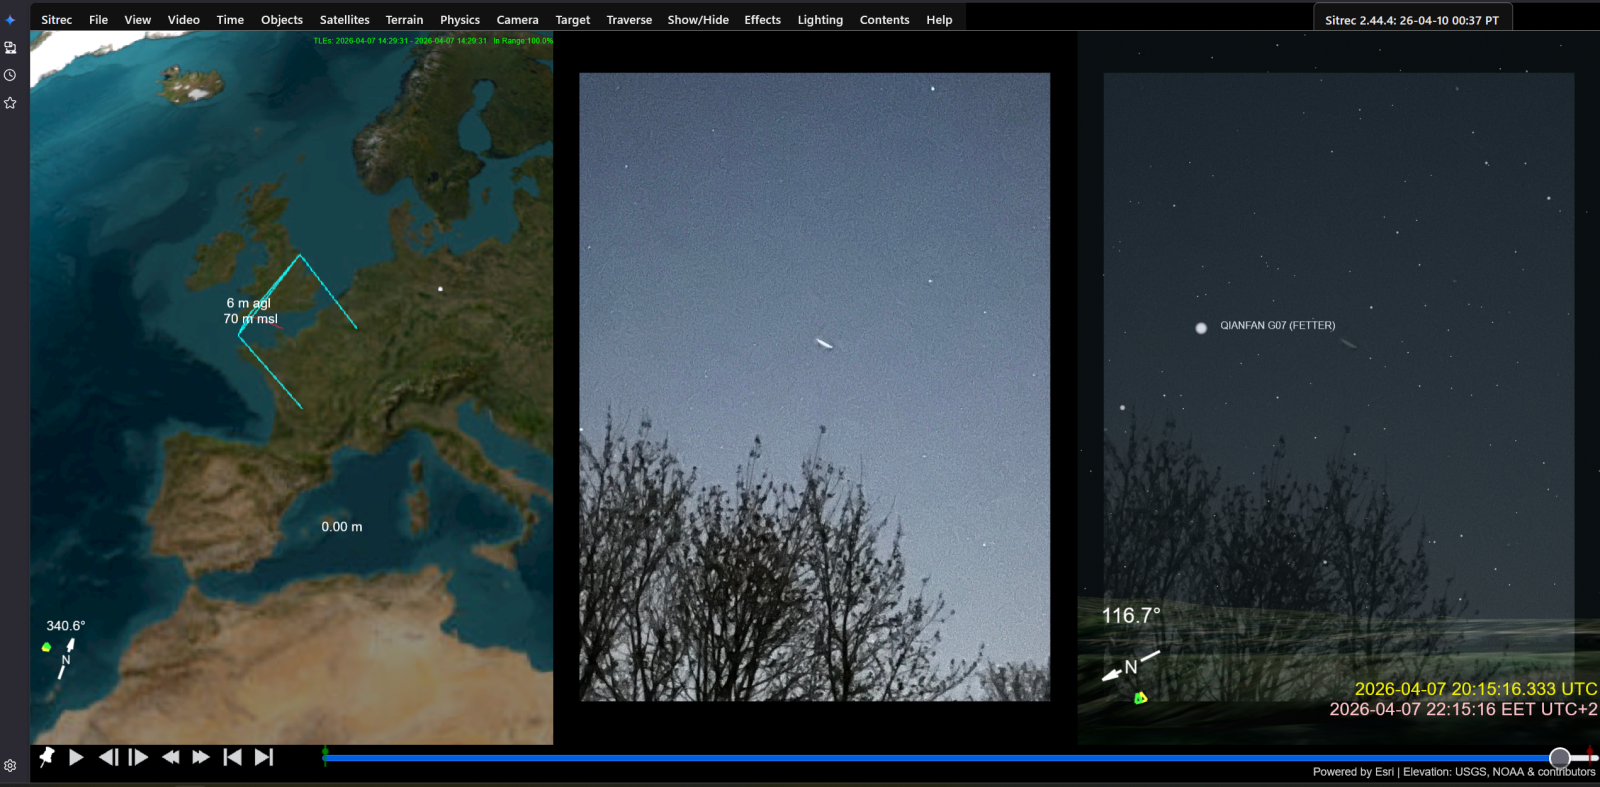This screenshot has width=1600, height=787.
Task: Click the timeline slider handle
Action: [1559, 757]
